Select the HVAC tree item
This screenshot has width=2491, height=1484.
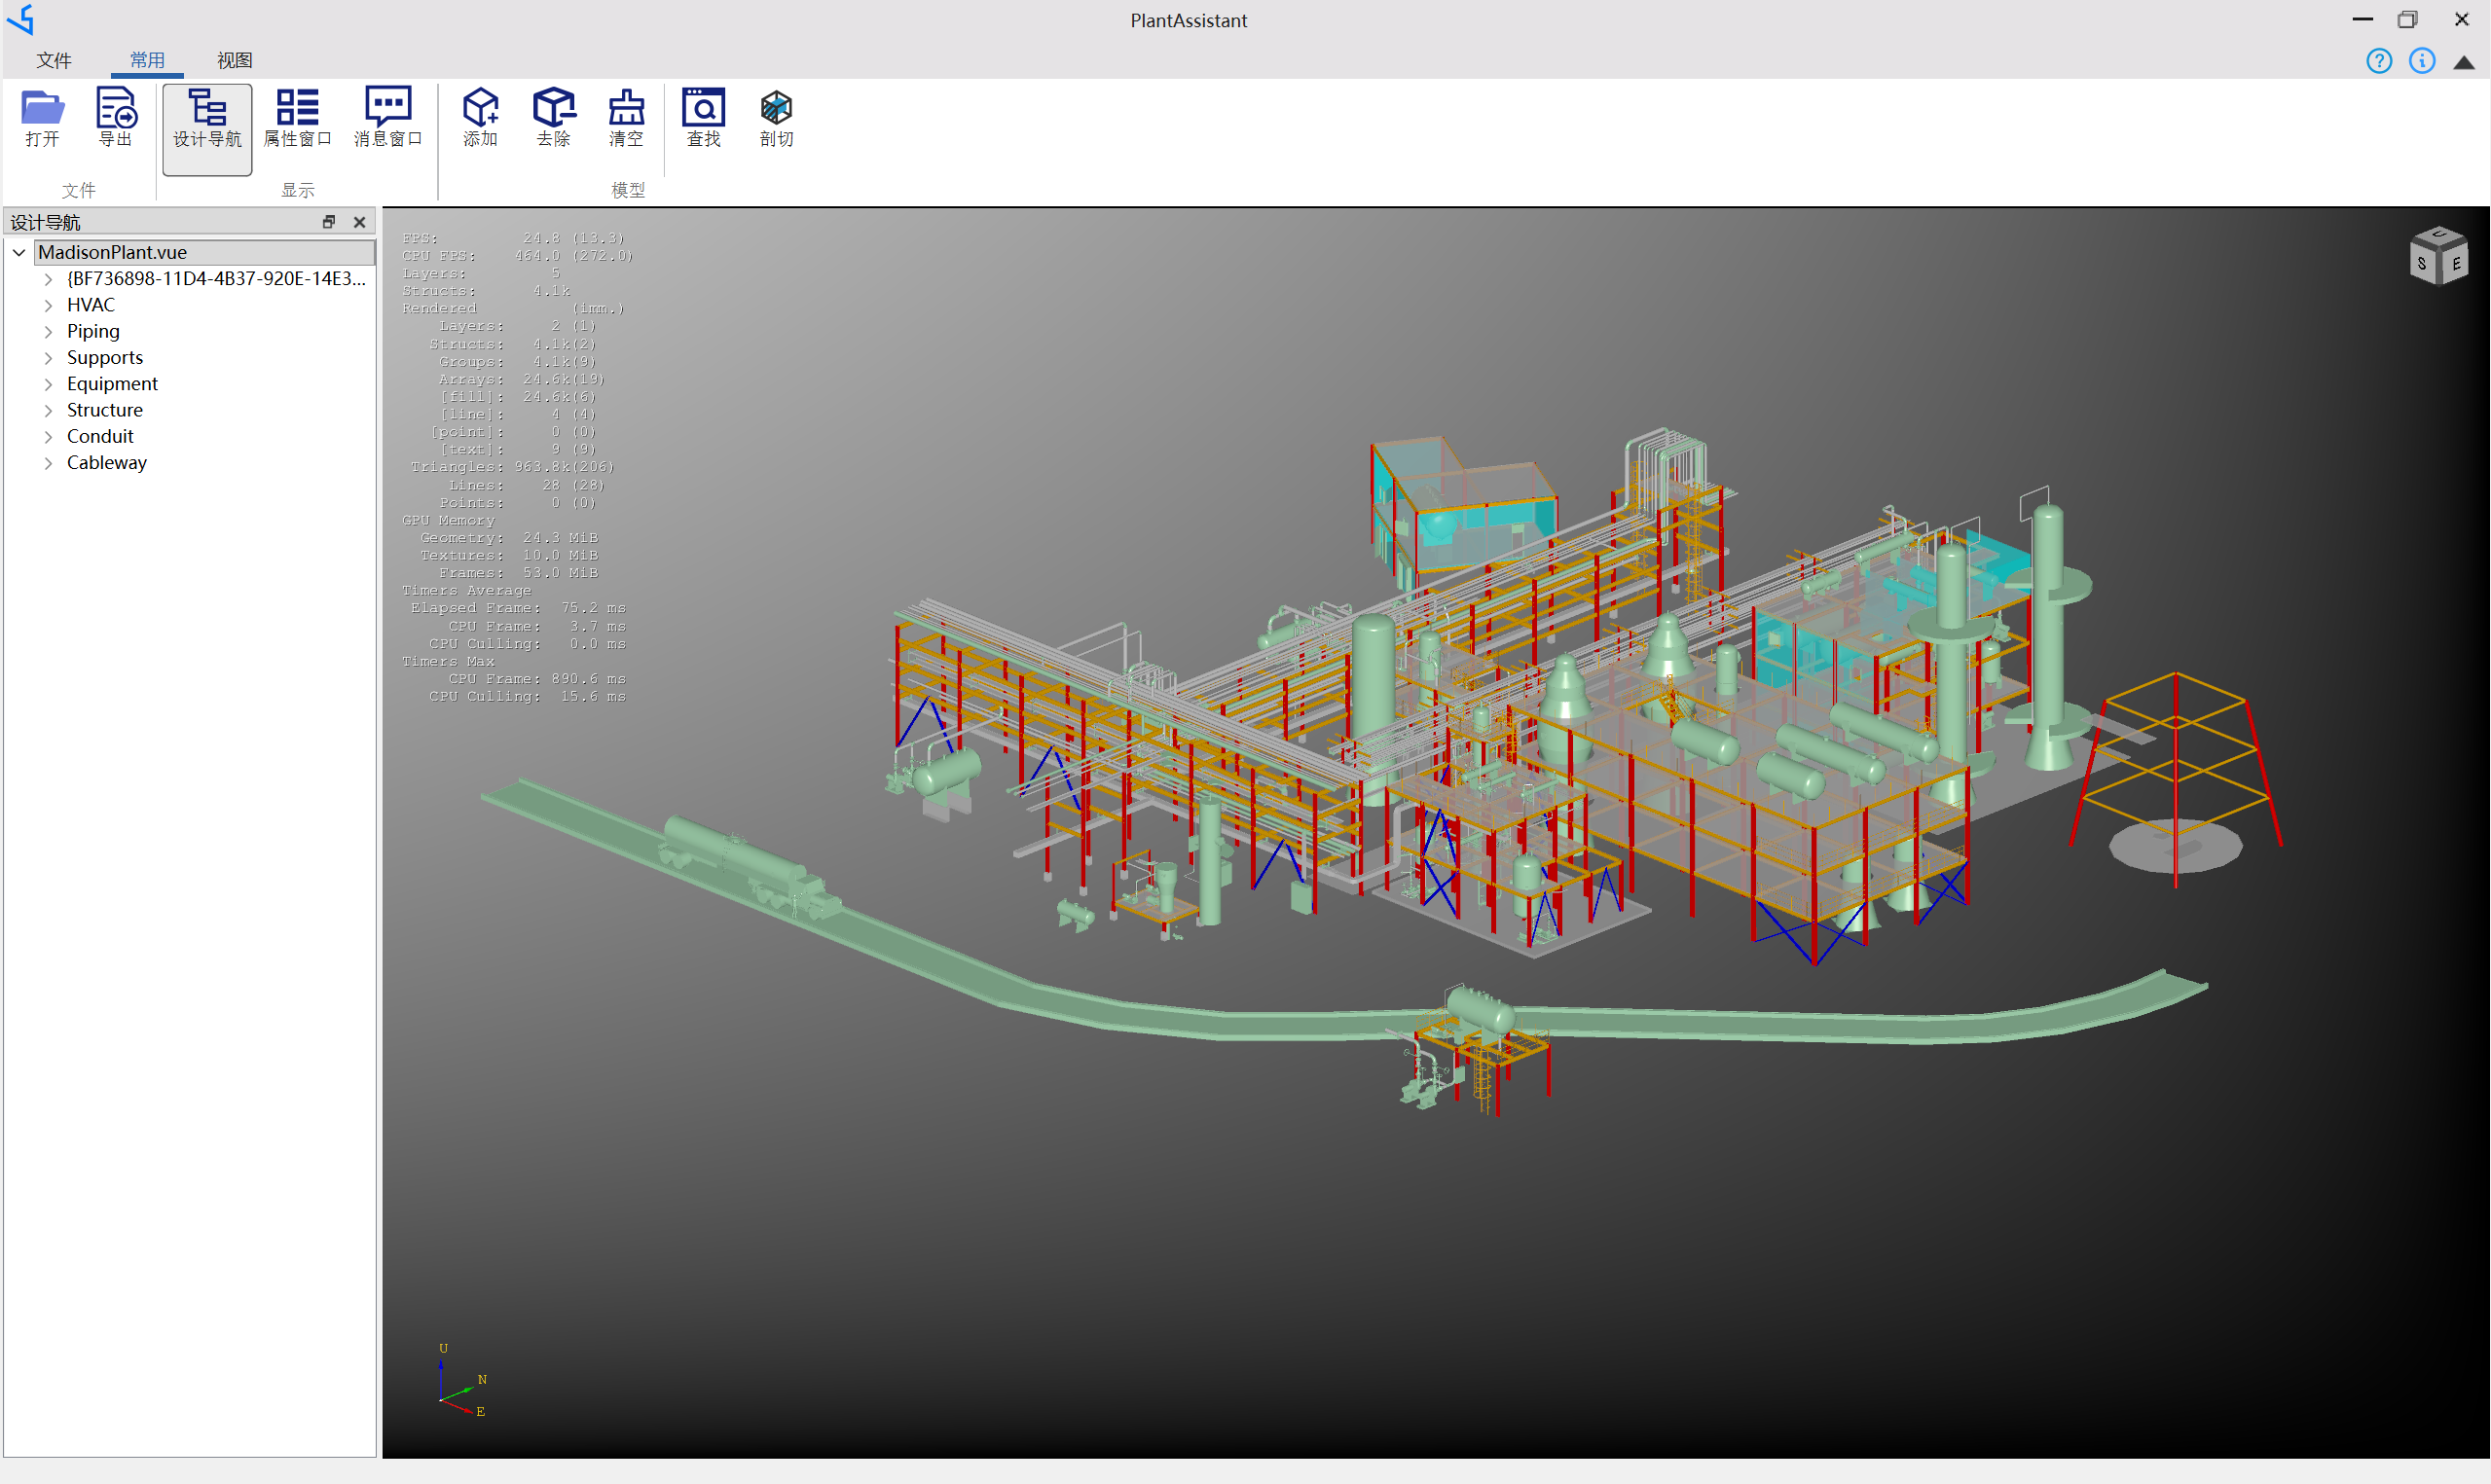(x=91, y=305)
